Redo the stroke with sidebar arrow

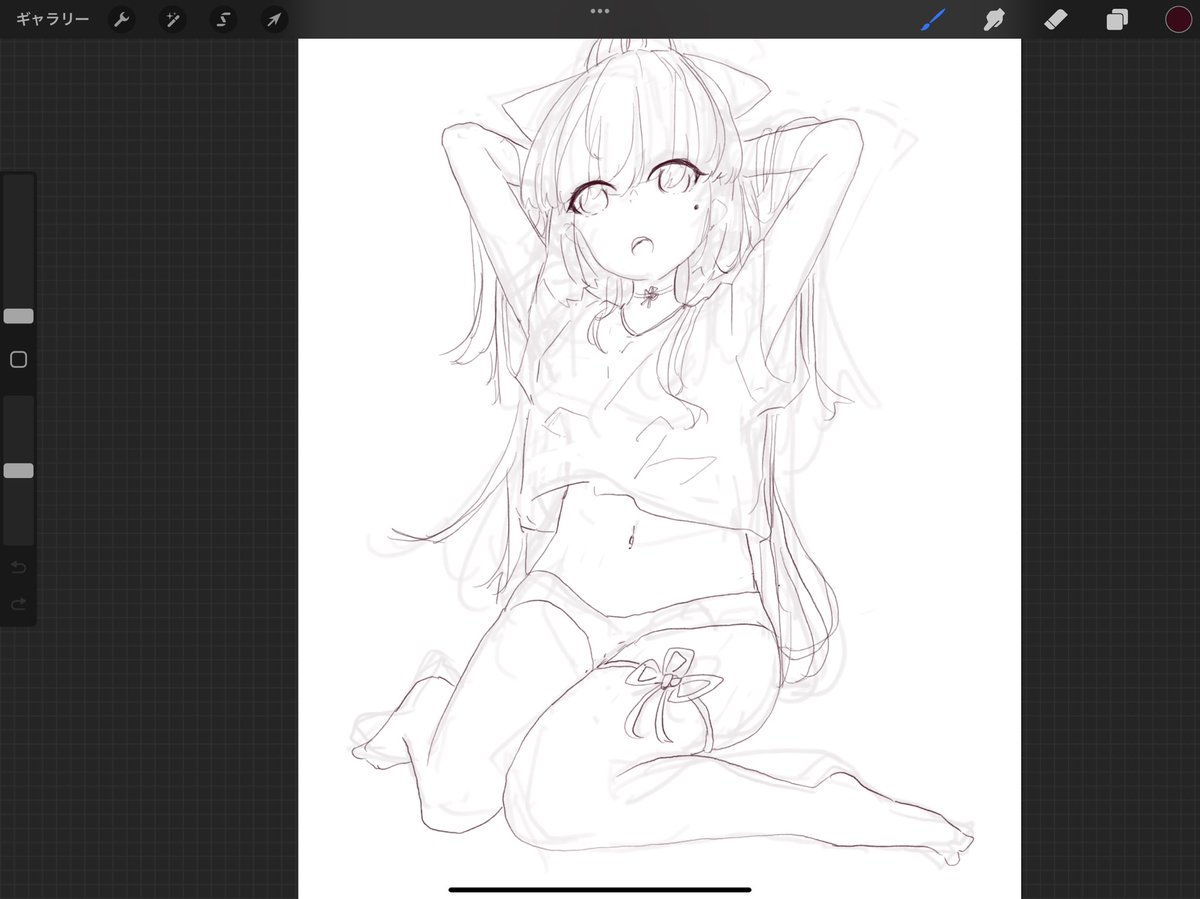click(18, 604)
